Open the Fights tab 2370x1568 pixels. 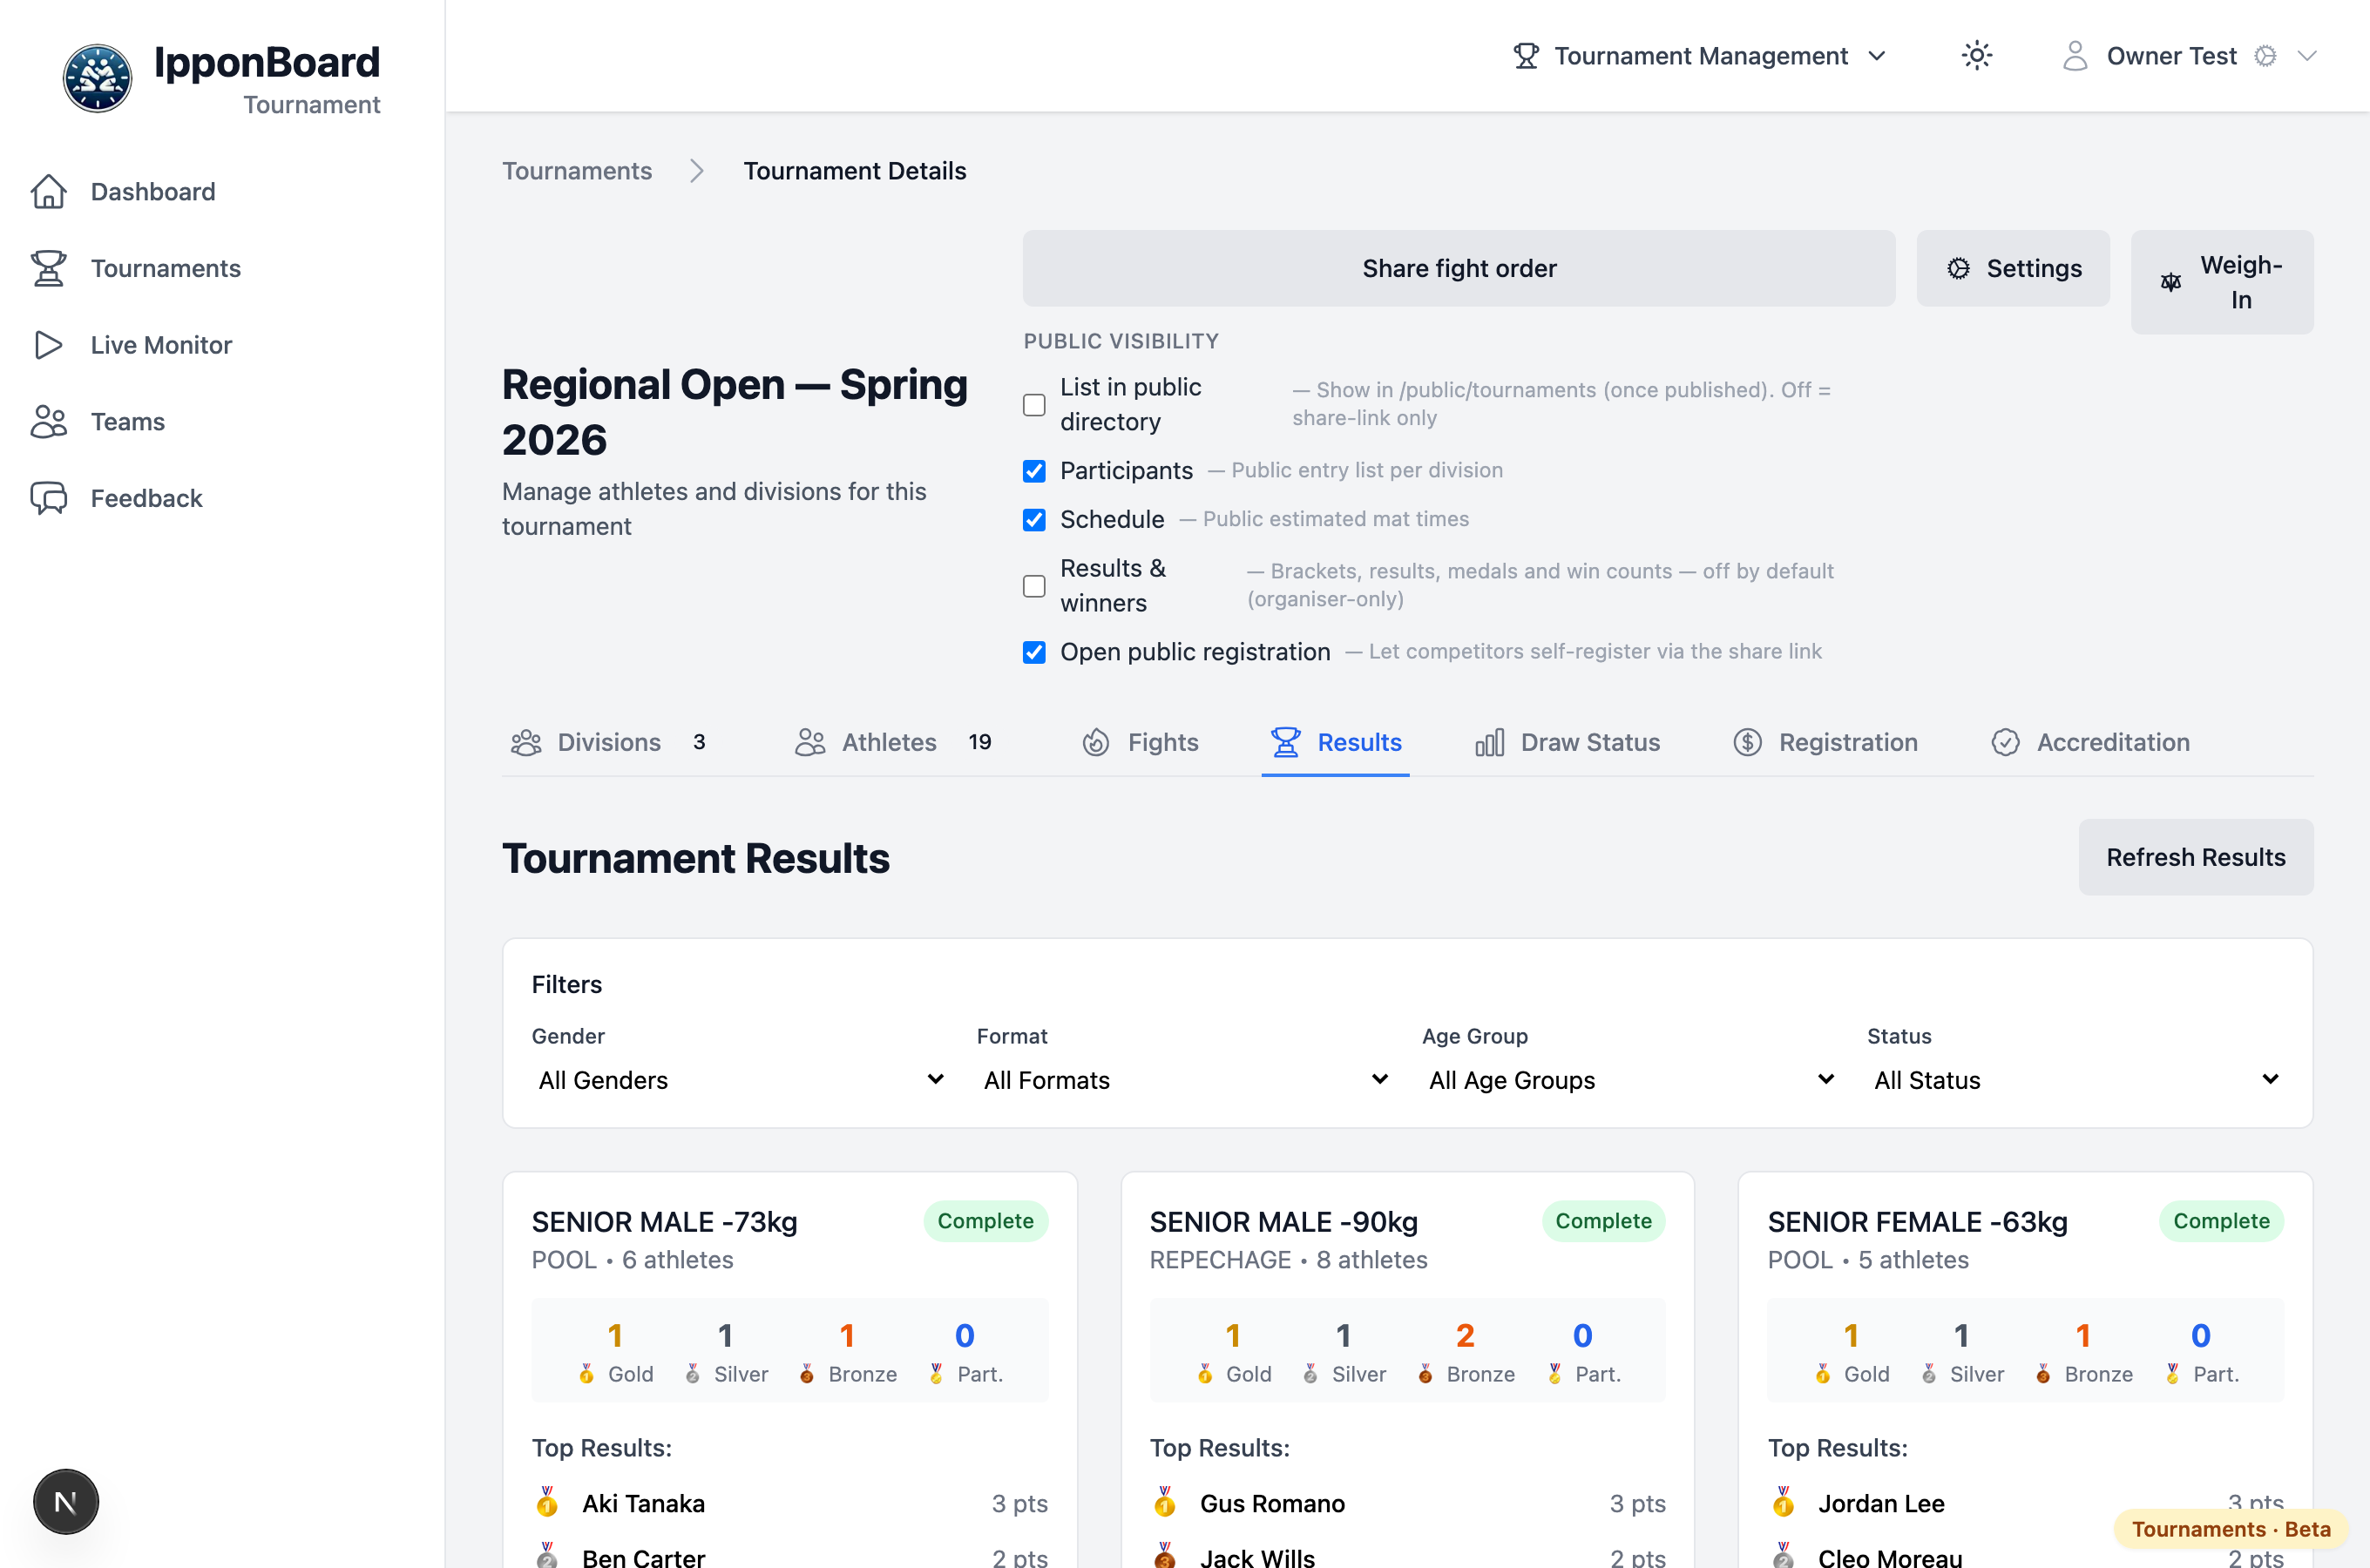1140,742
